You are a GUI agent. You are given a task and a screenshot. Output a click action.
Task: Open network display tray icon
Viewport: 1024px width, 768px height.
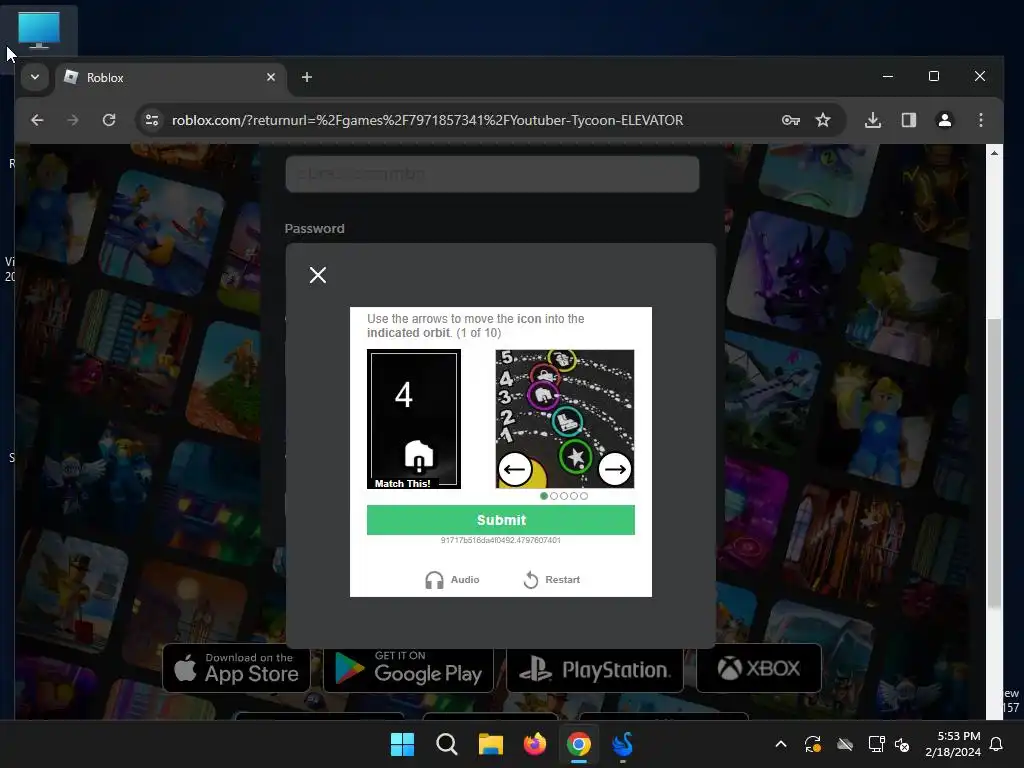876,744
